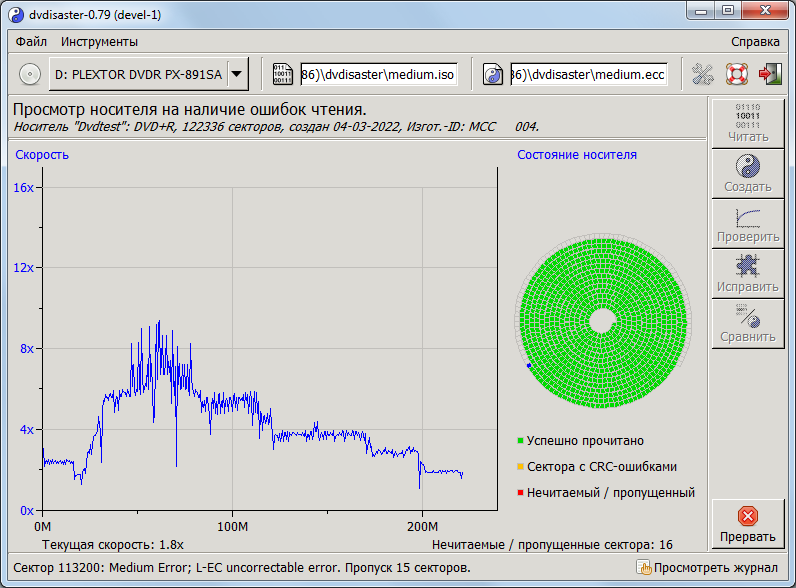Image resolution: width=796 pixels, height=588 pixels.
Task: Open help via lifebuoy icon
Action: point(737,74)
